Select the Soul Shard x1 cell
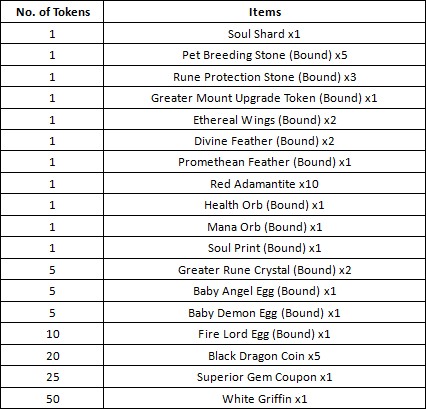 265,33
